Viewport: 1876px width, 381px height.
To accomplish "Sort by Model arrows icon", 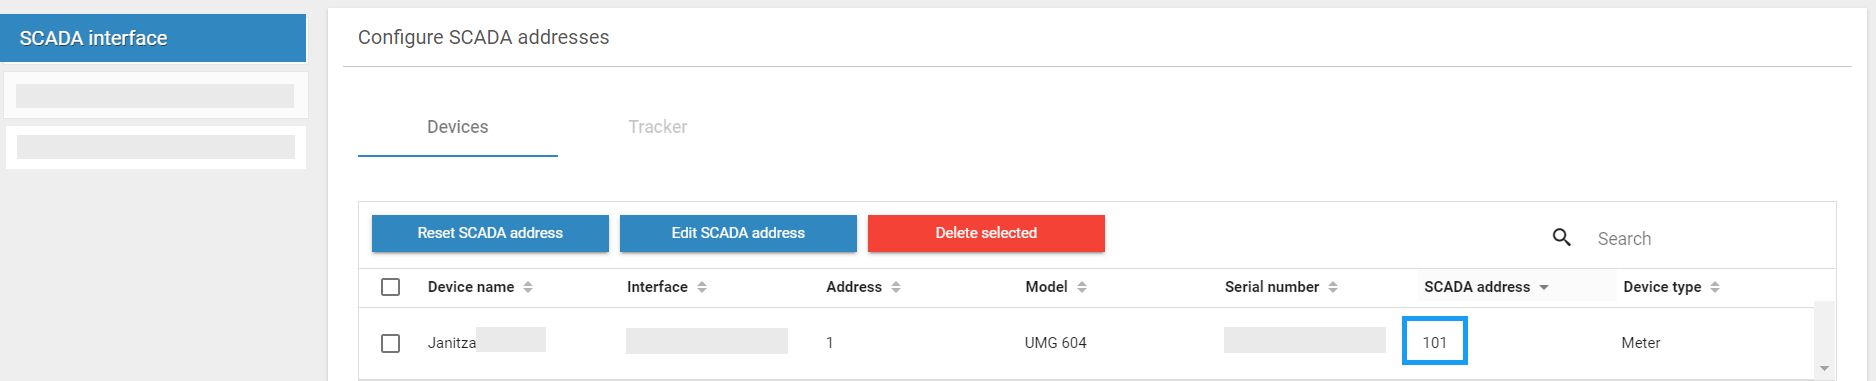I will point(1082,287).
